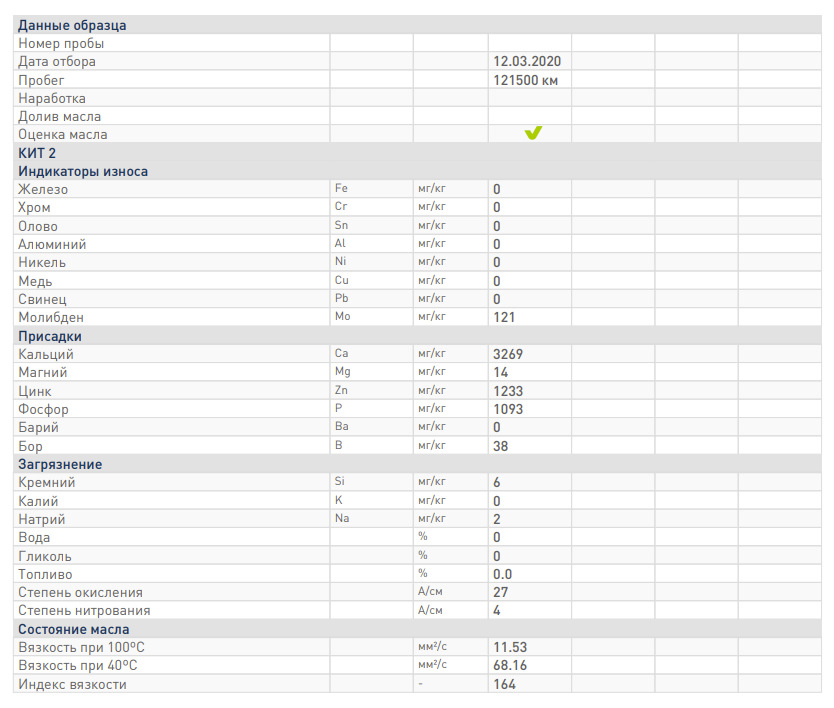
Task: Select the silicon value 6
Action: click(x=497, y=482)
